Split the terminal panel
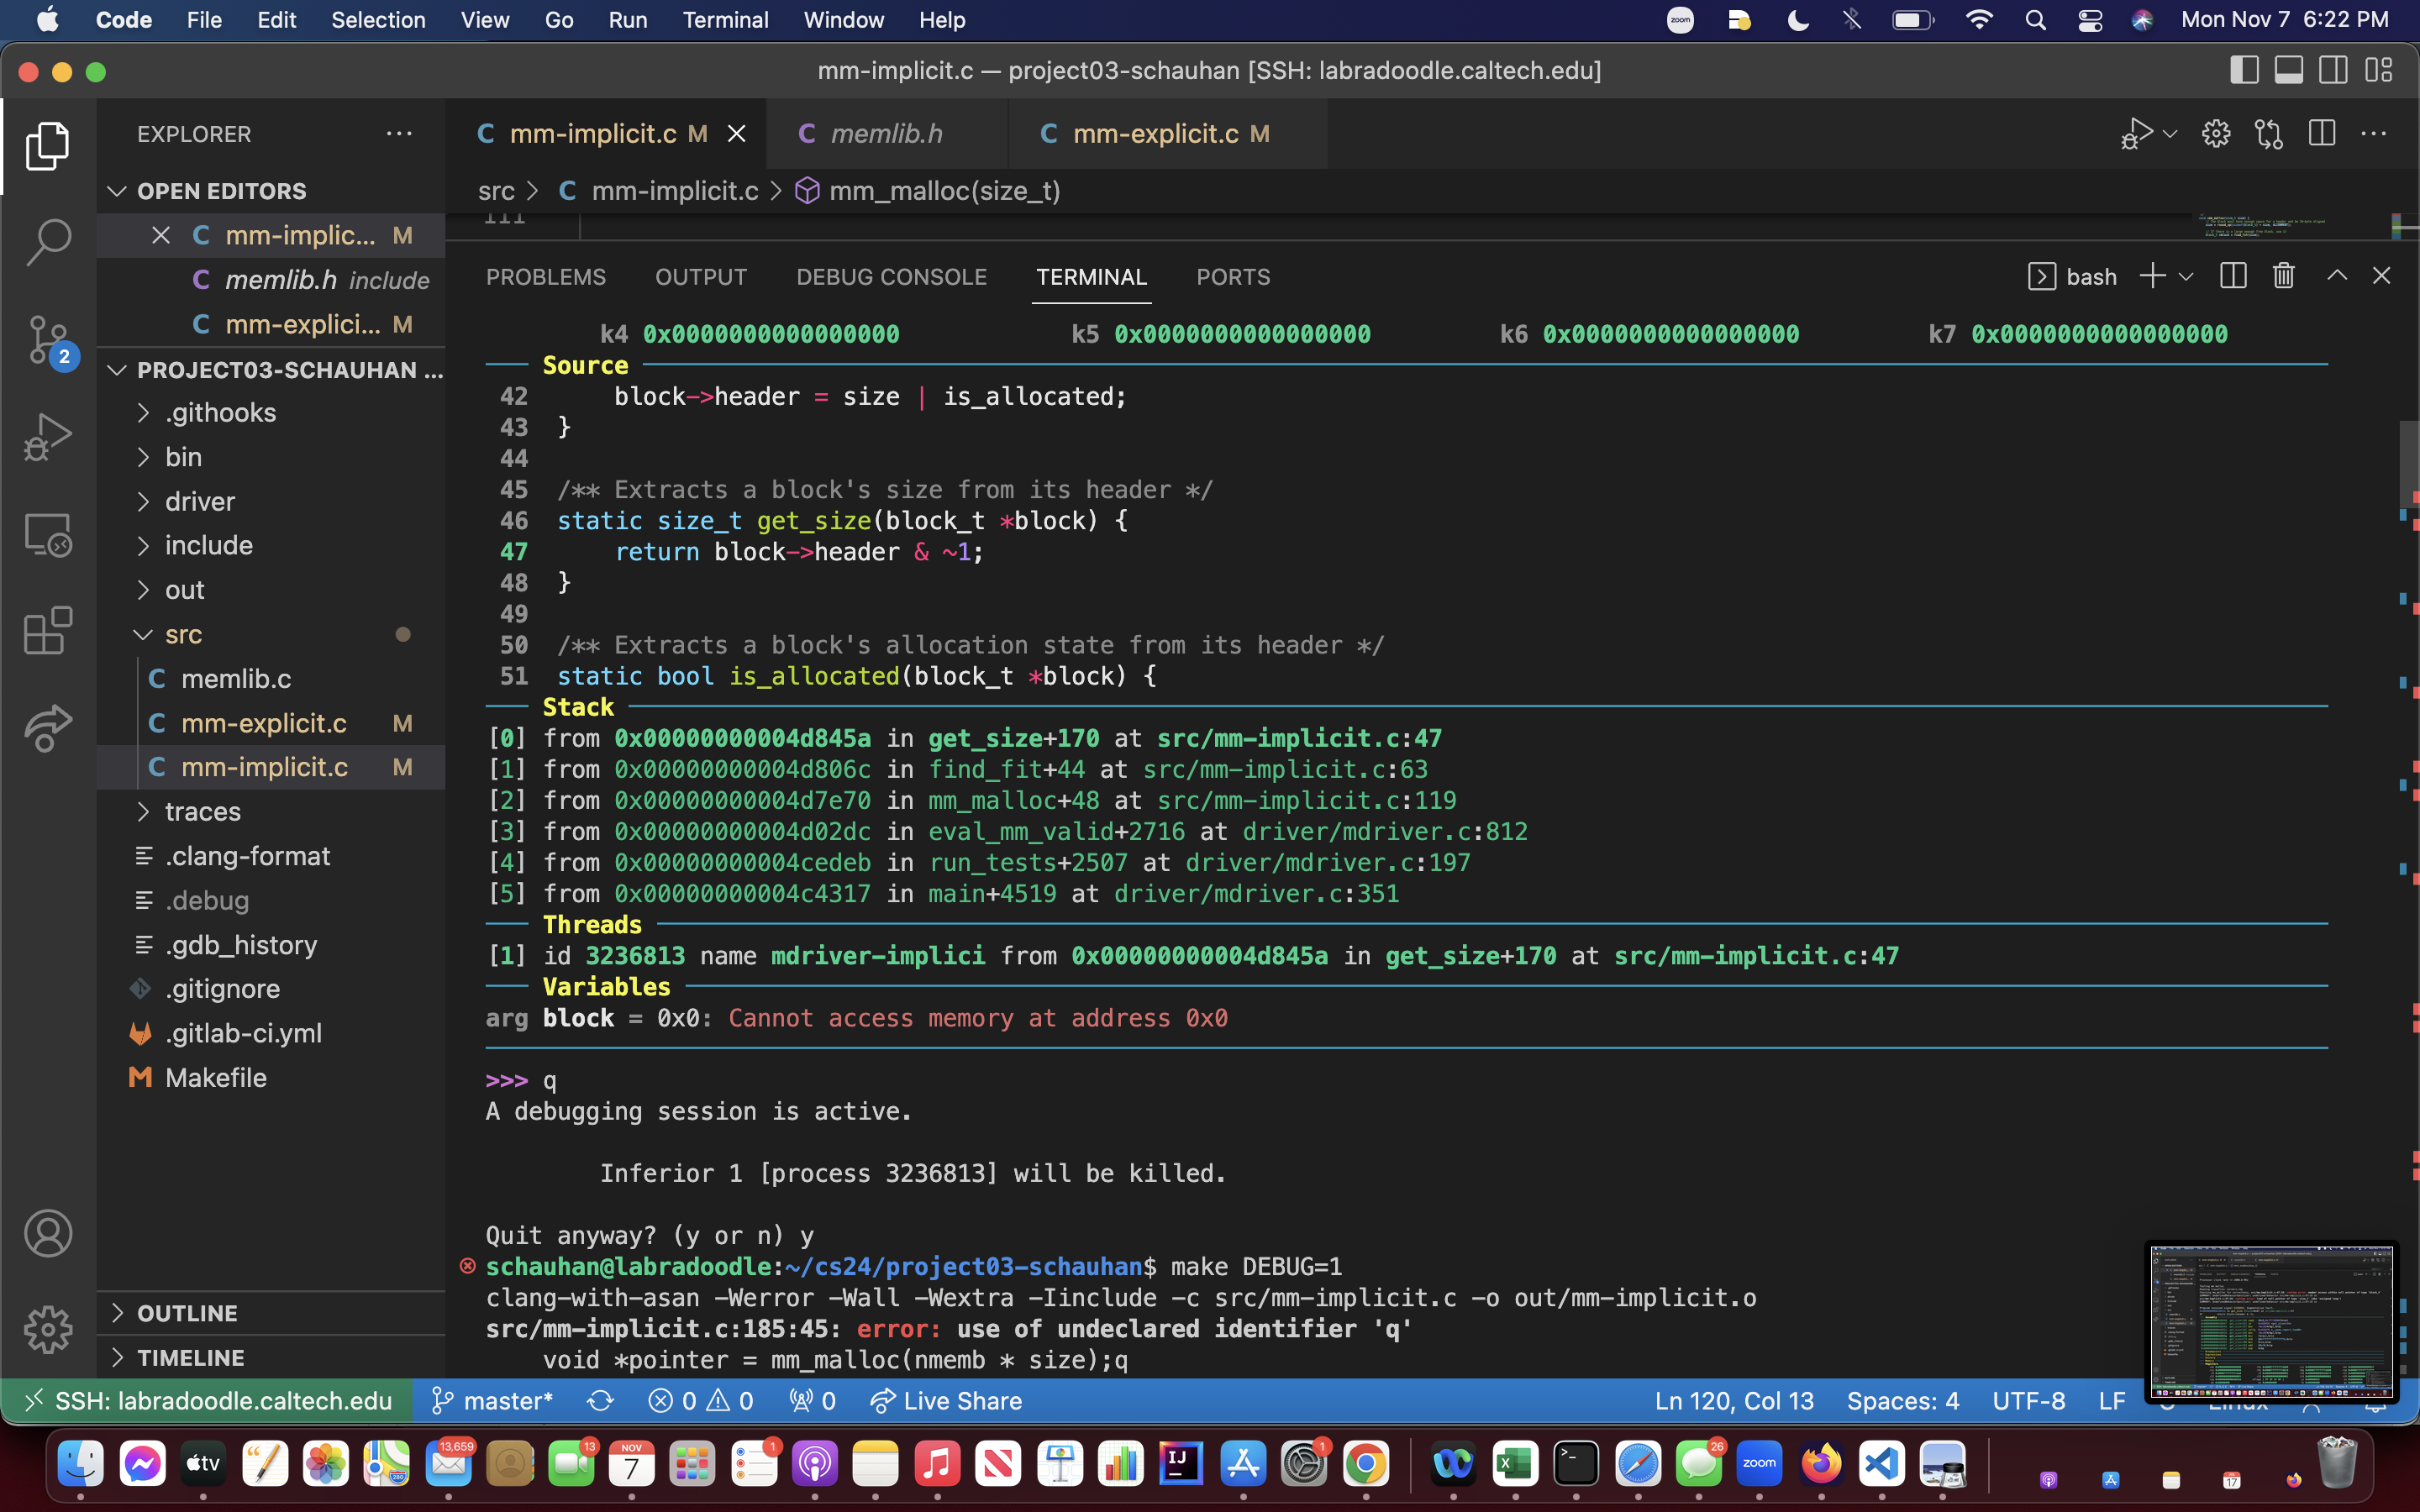2420x1512 pixels. coord(2233,276)
